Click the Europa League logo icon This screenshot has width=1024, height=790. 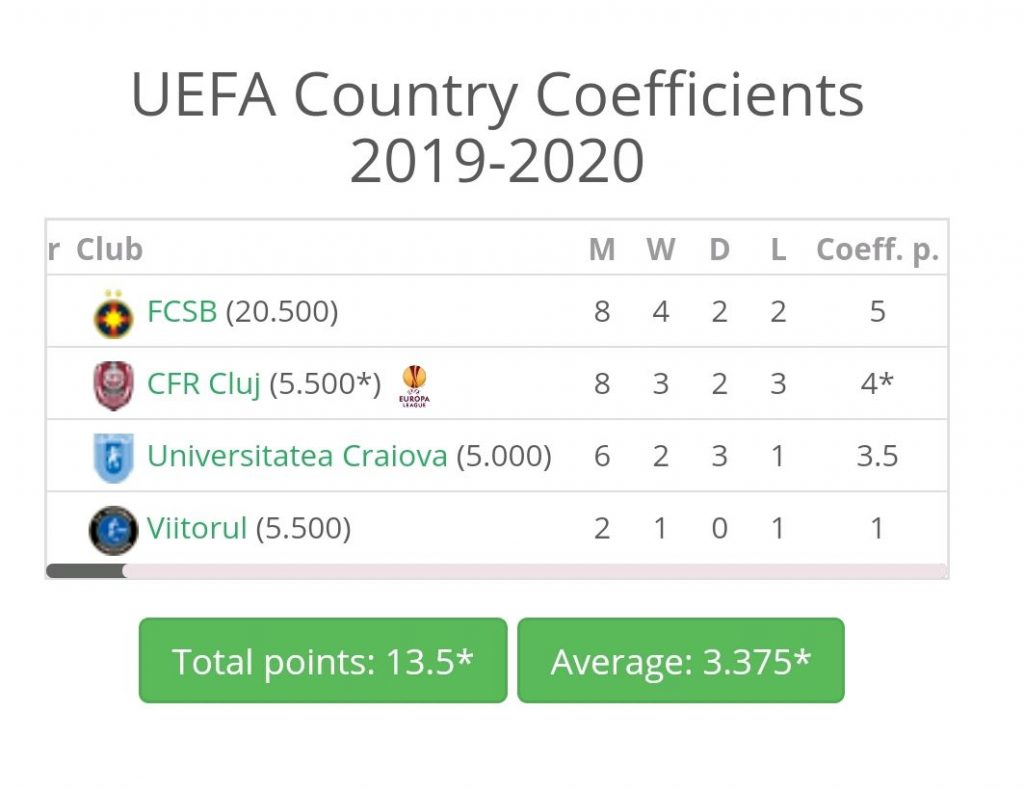414,385
